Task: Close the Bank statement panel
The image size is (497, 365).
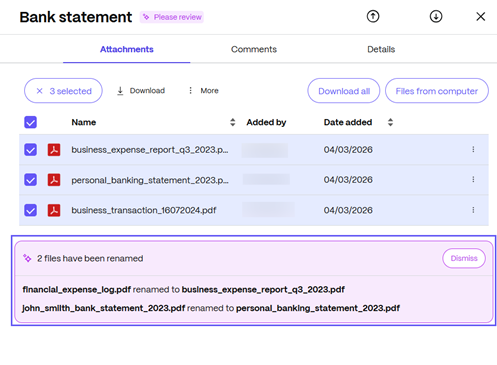Action: click(480, 16)
